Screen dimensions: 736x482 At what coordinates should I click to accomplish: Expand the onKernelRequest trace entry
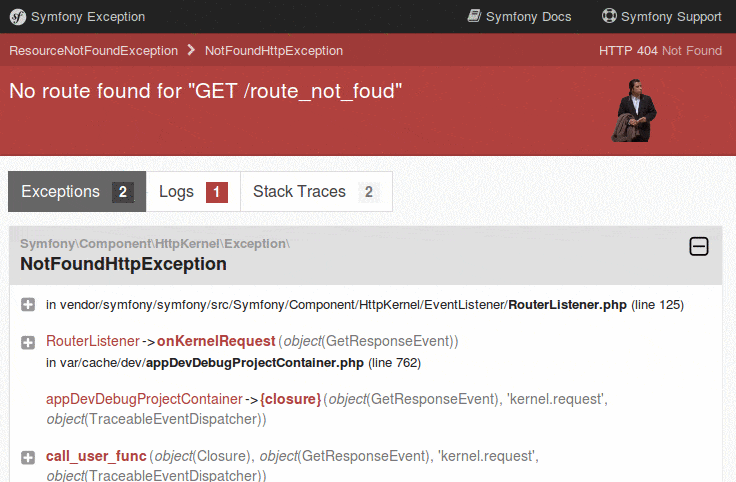coord(28,343)
